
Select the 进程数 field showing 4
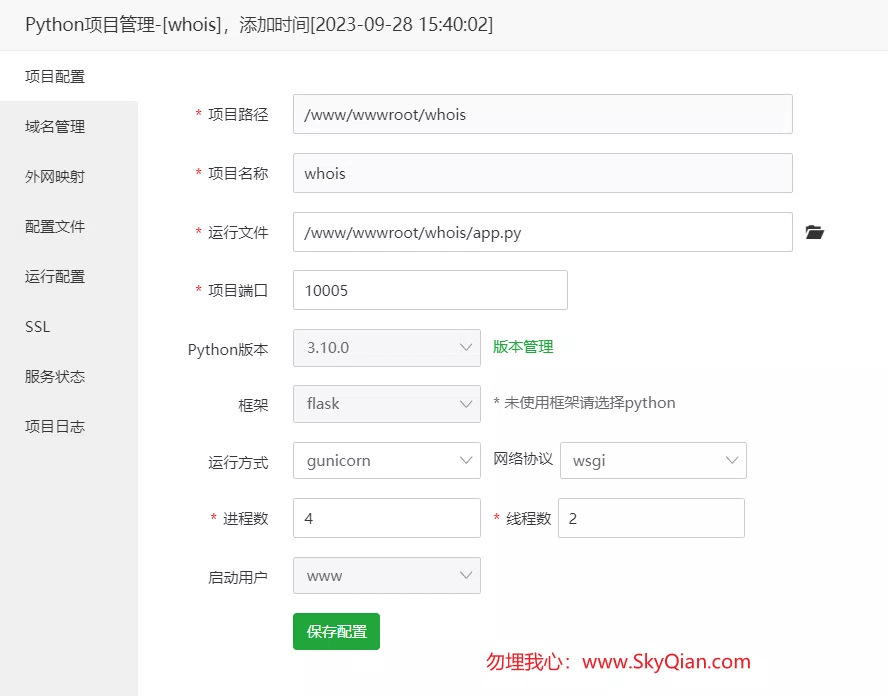tap(387, 518)
